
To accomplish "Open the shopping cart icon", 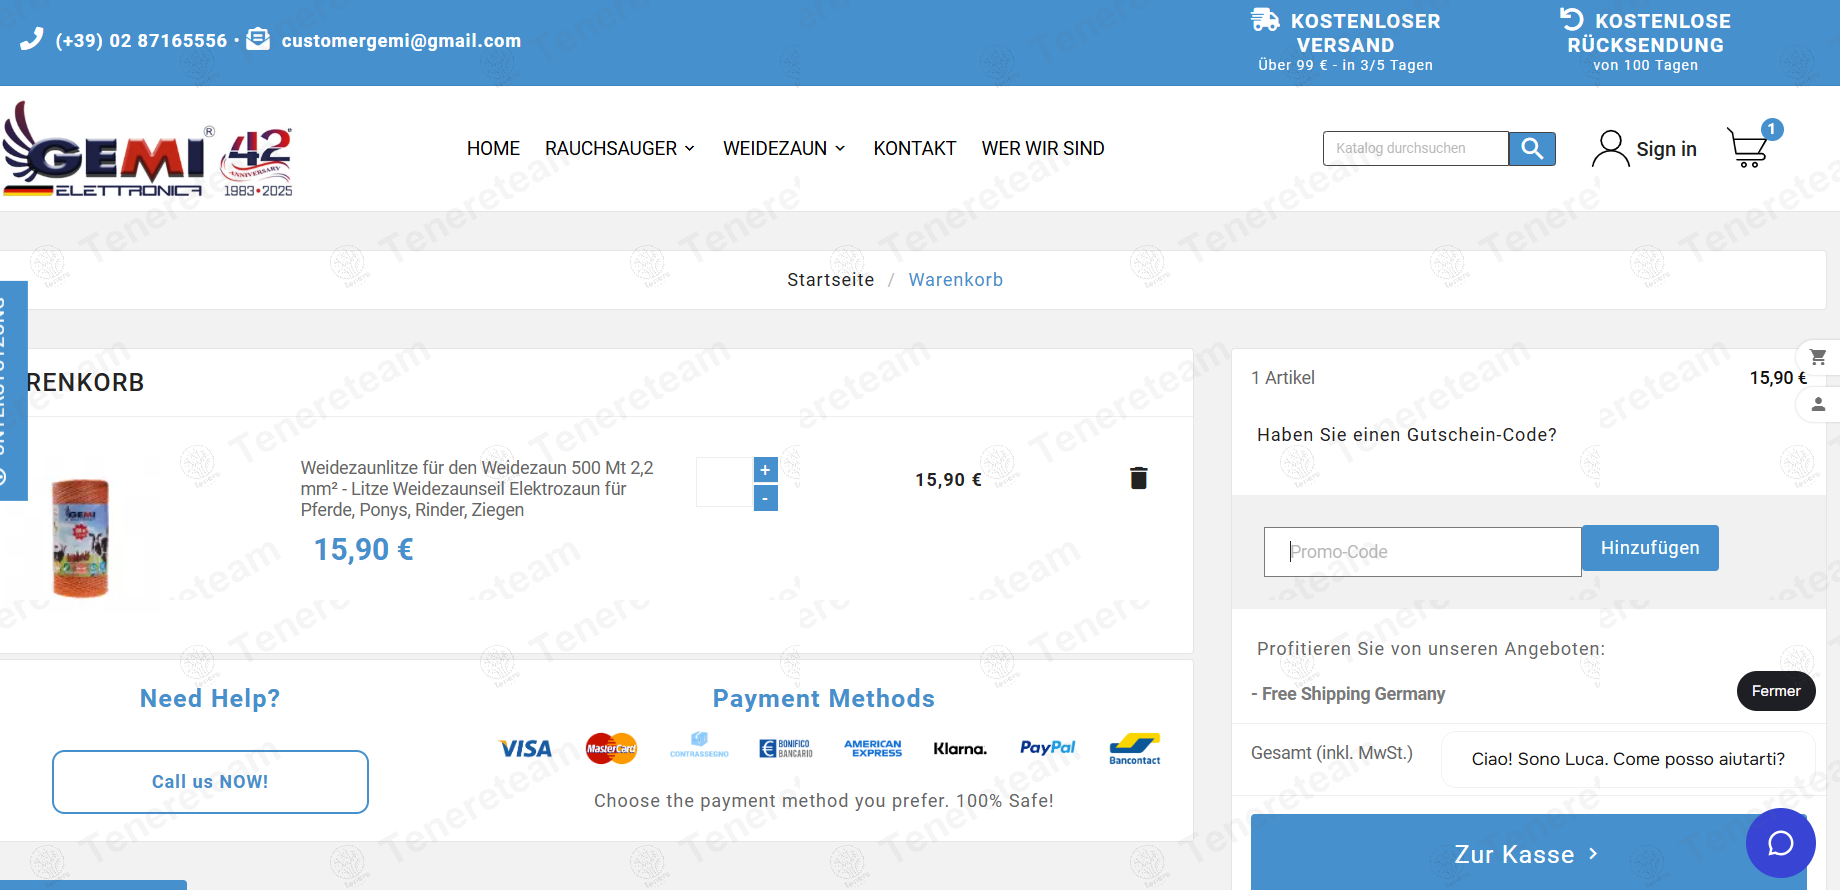I will coord(1749,147).
